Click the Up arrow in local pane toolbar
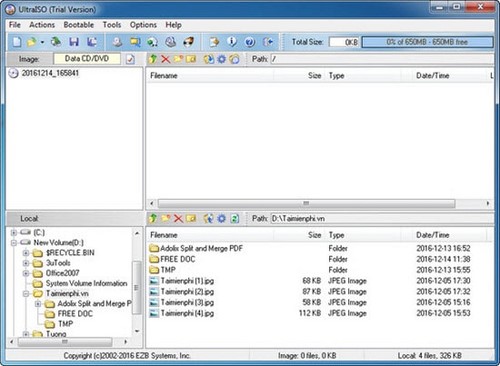This screenshot has height=366, width=500. 153,218
